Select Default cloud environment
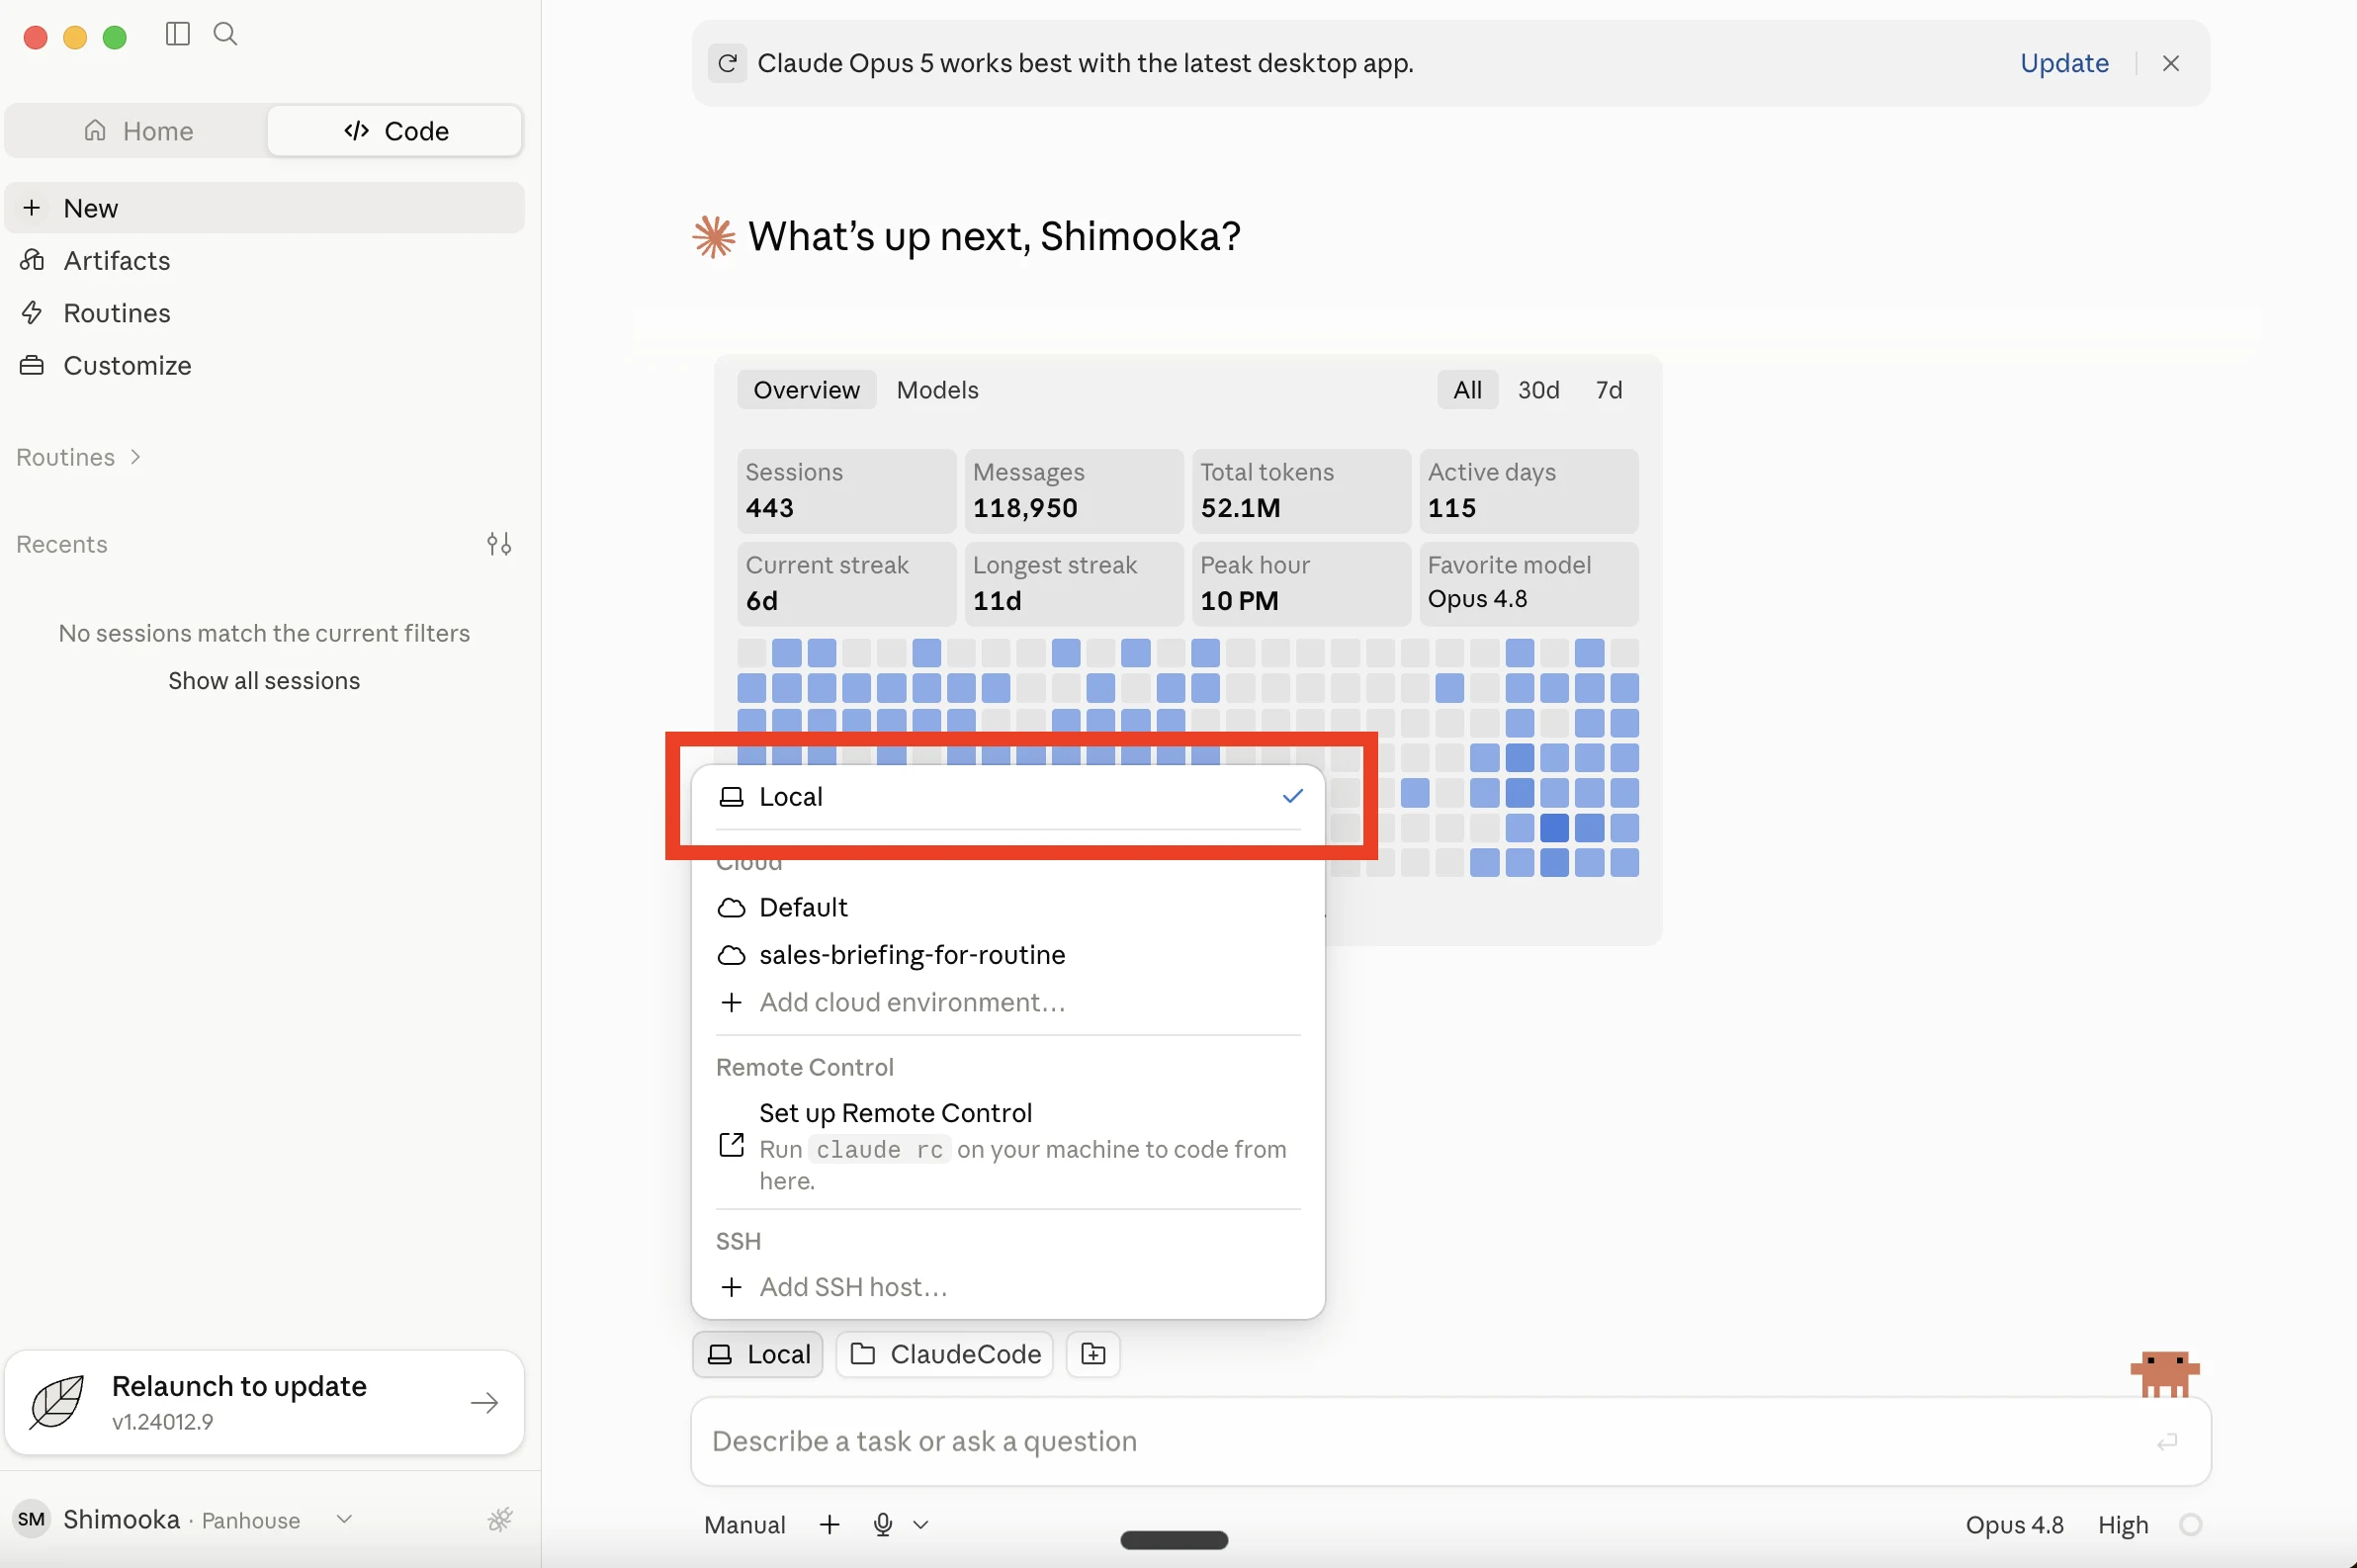 pyautogui.click(x=1008, y=908)
